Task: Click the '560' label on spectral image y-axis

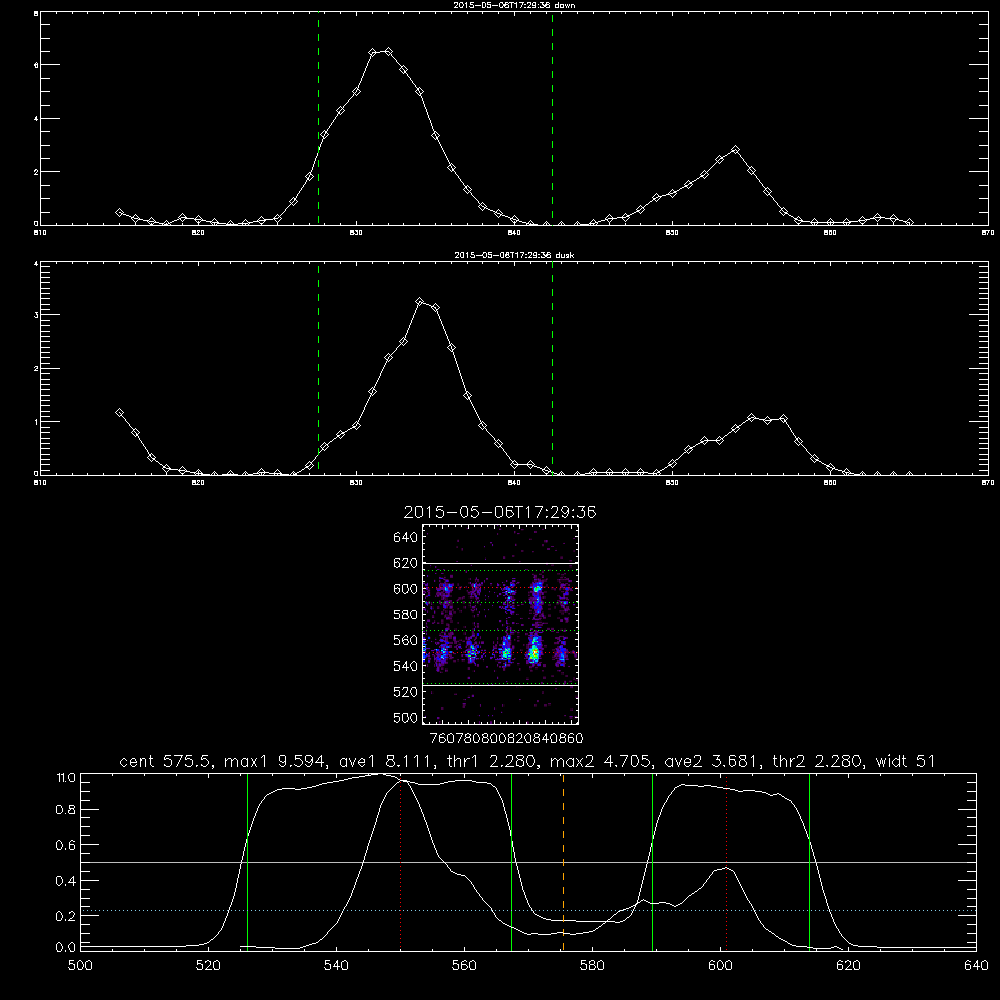Action: 405,640
